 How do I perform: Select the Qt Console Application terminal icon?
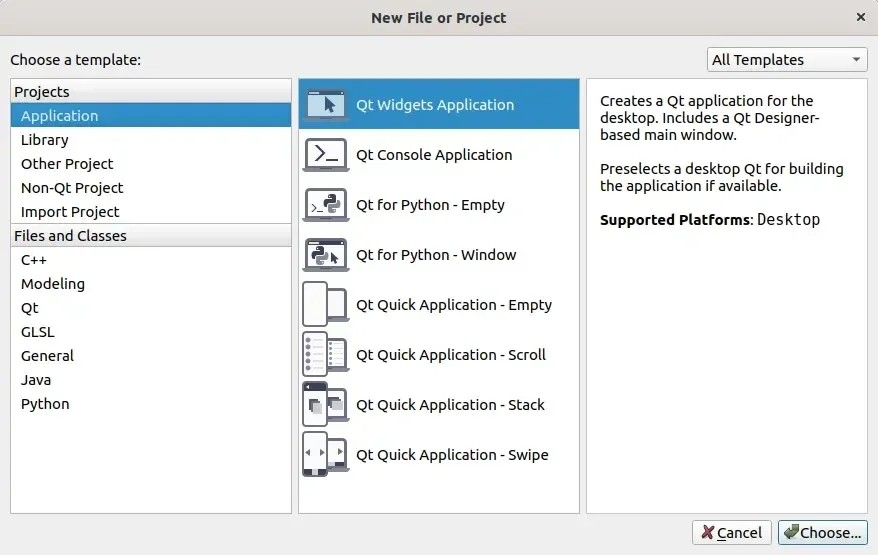326,155
